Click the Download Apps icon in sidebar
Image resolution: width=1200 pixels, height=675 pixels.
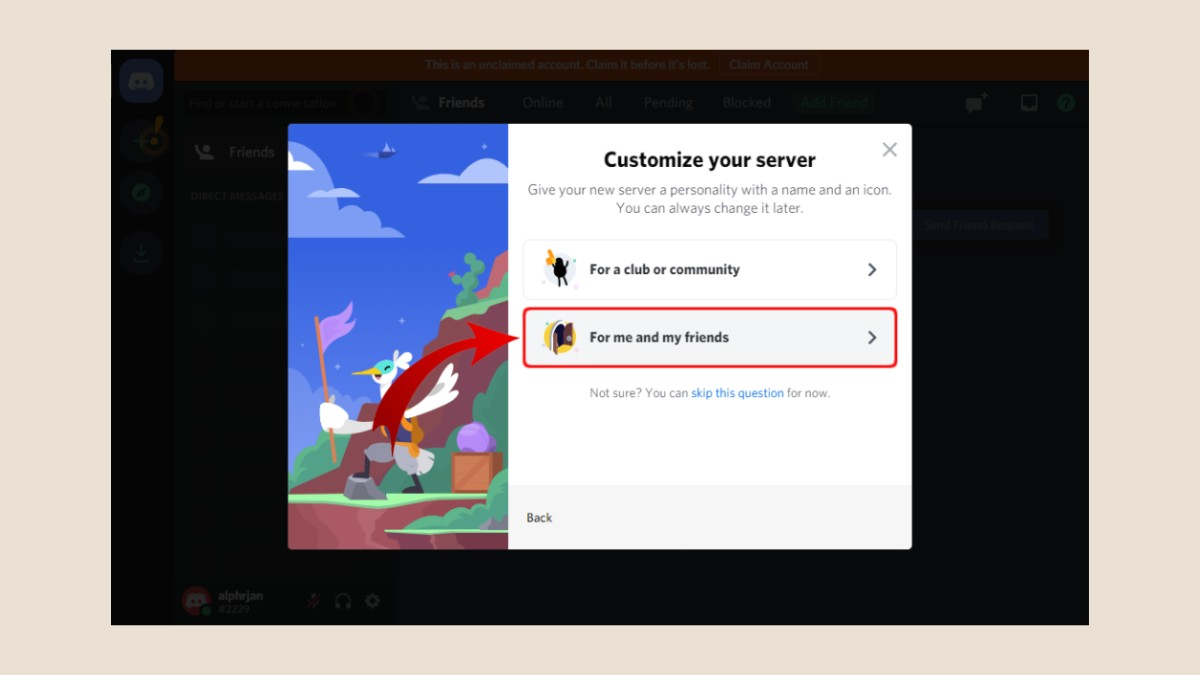point(142,252)
